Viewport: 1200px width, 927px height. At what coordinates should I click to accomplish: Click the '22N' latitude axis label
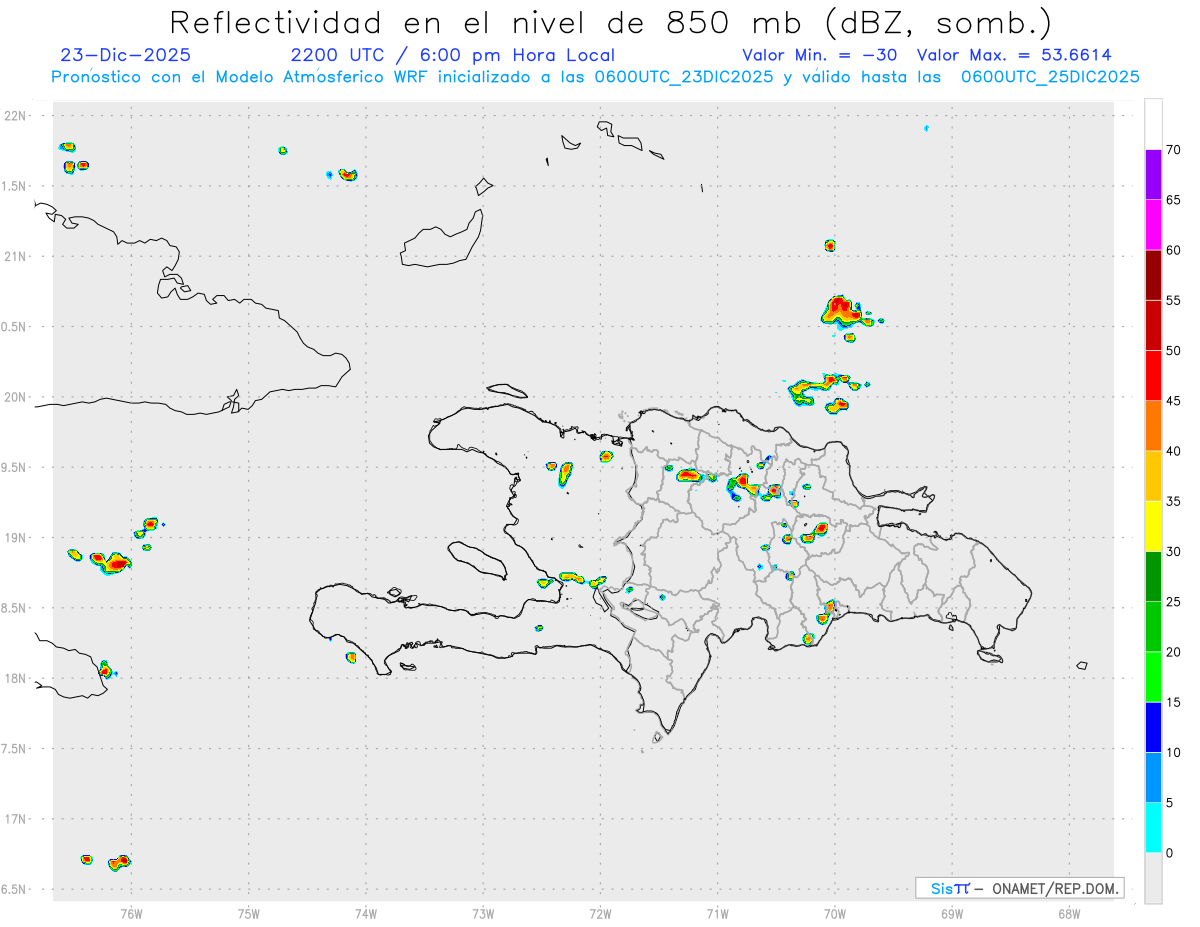[17, 116]
